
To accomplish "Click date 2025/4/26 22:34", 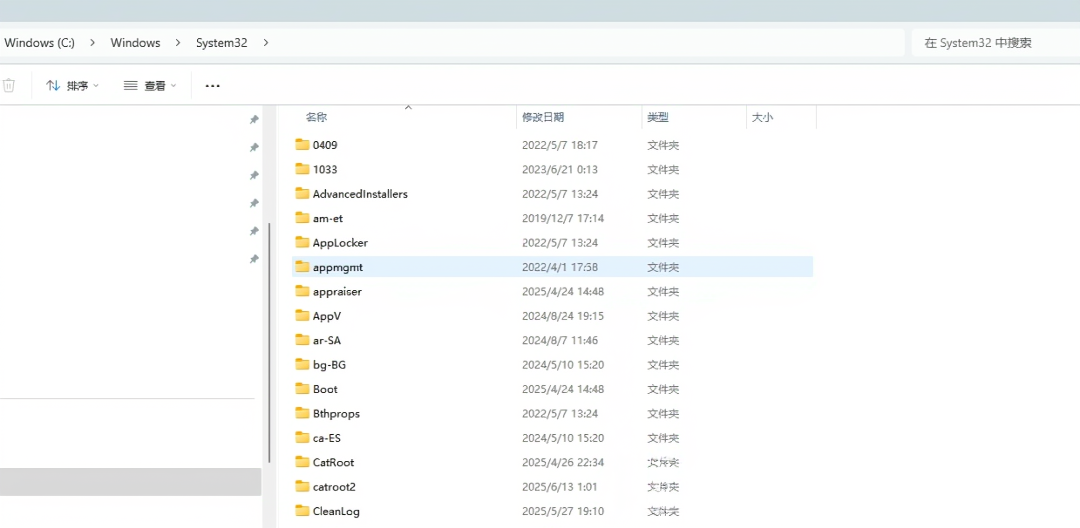I will 563,463.
